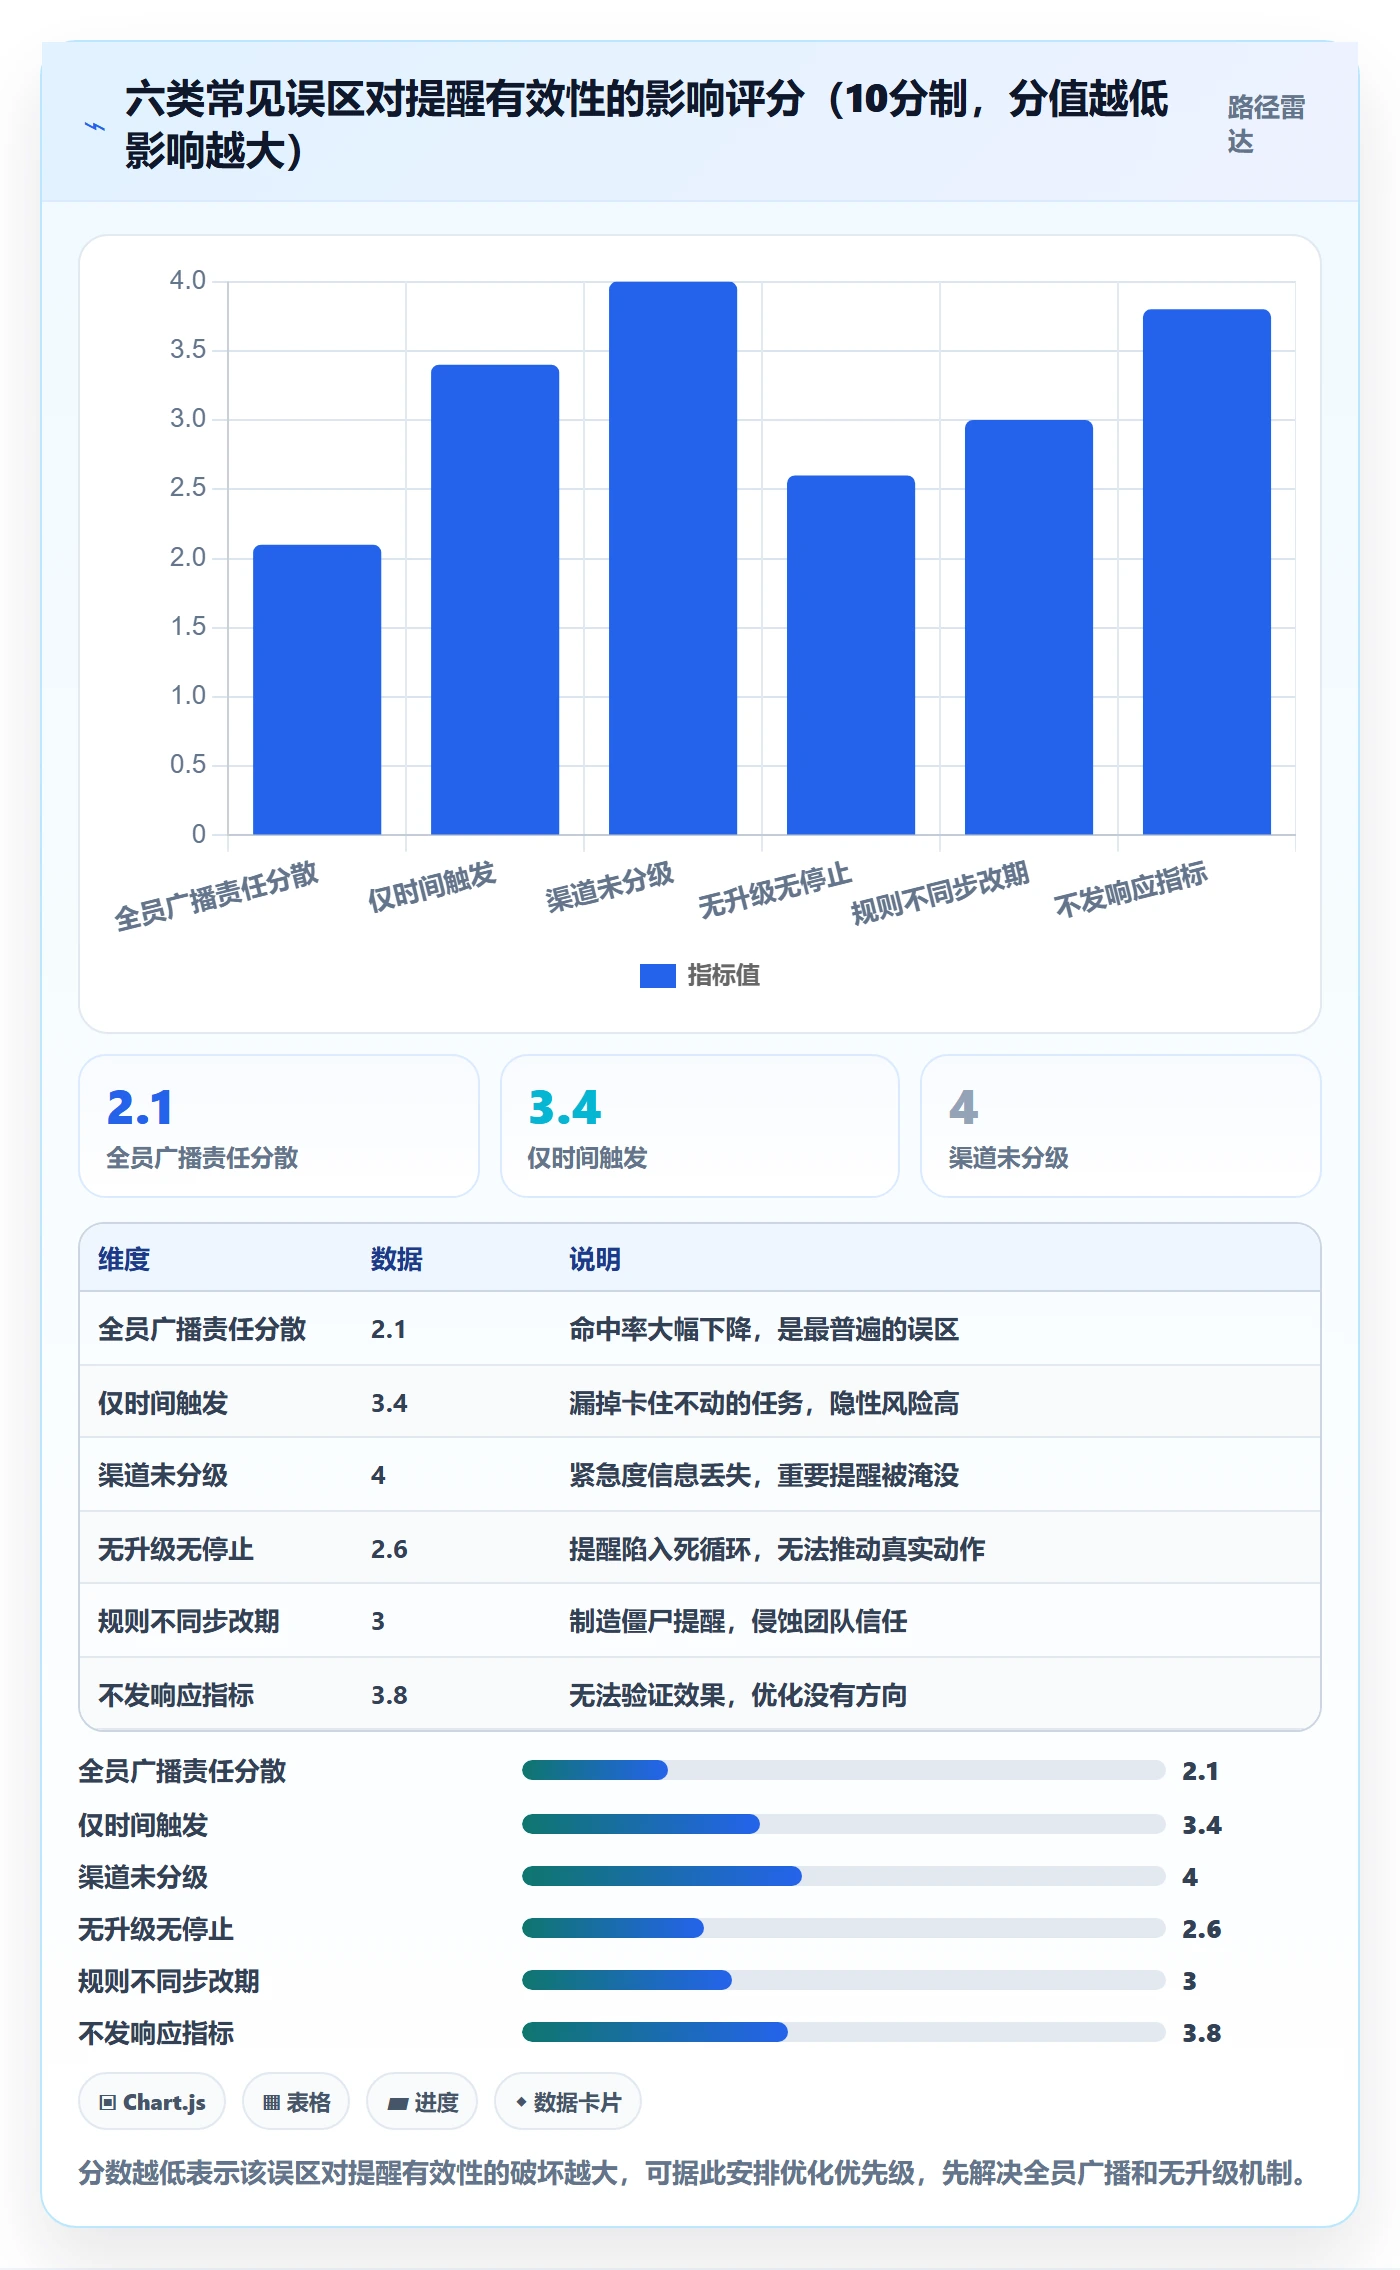Viewport: 1400px width, 2270px height.
Task: Click the 仅时间触发 progress bar
Action: point(843,1824)
